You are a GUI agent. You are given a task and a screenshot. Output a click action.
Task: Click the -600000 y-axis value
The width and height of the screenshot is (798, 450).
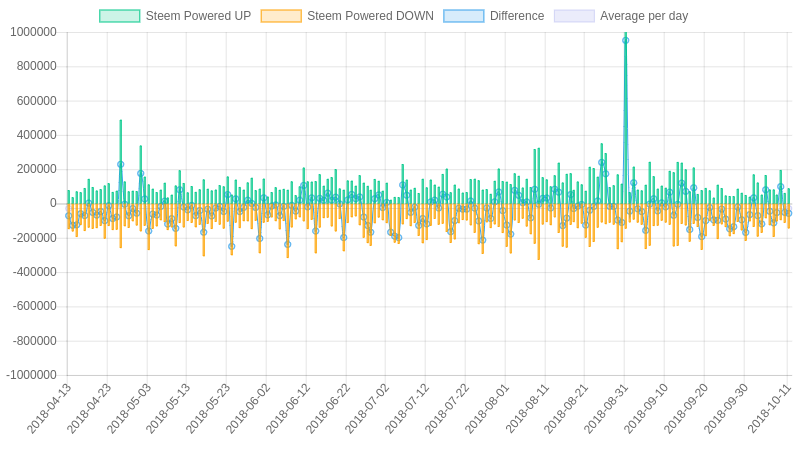coord(34,306)
